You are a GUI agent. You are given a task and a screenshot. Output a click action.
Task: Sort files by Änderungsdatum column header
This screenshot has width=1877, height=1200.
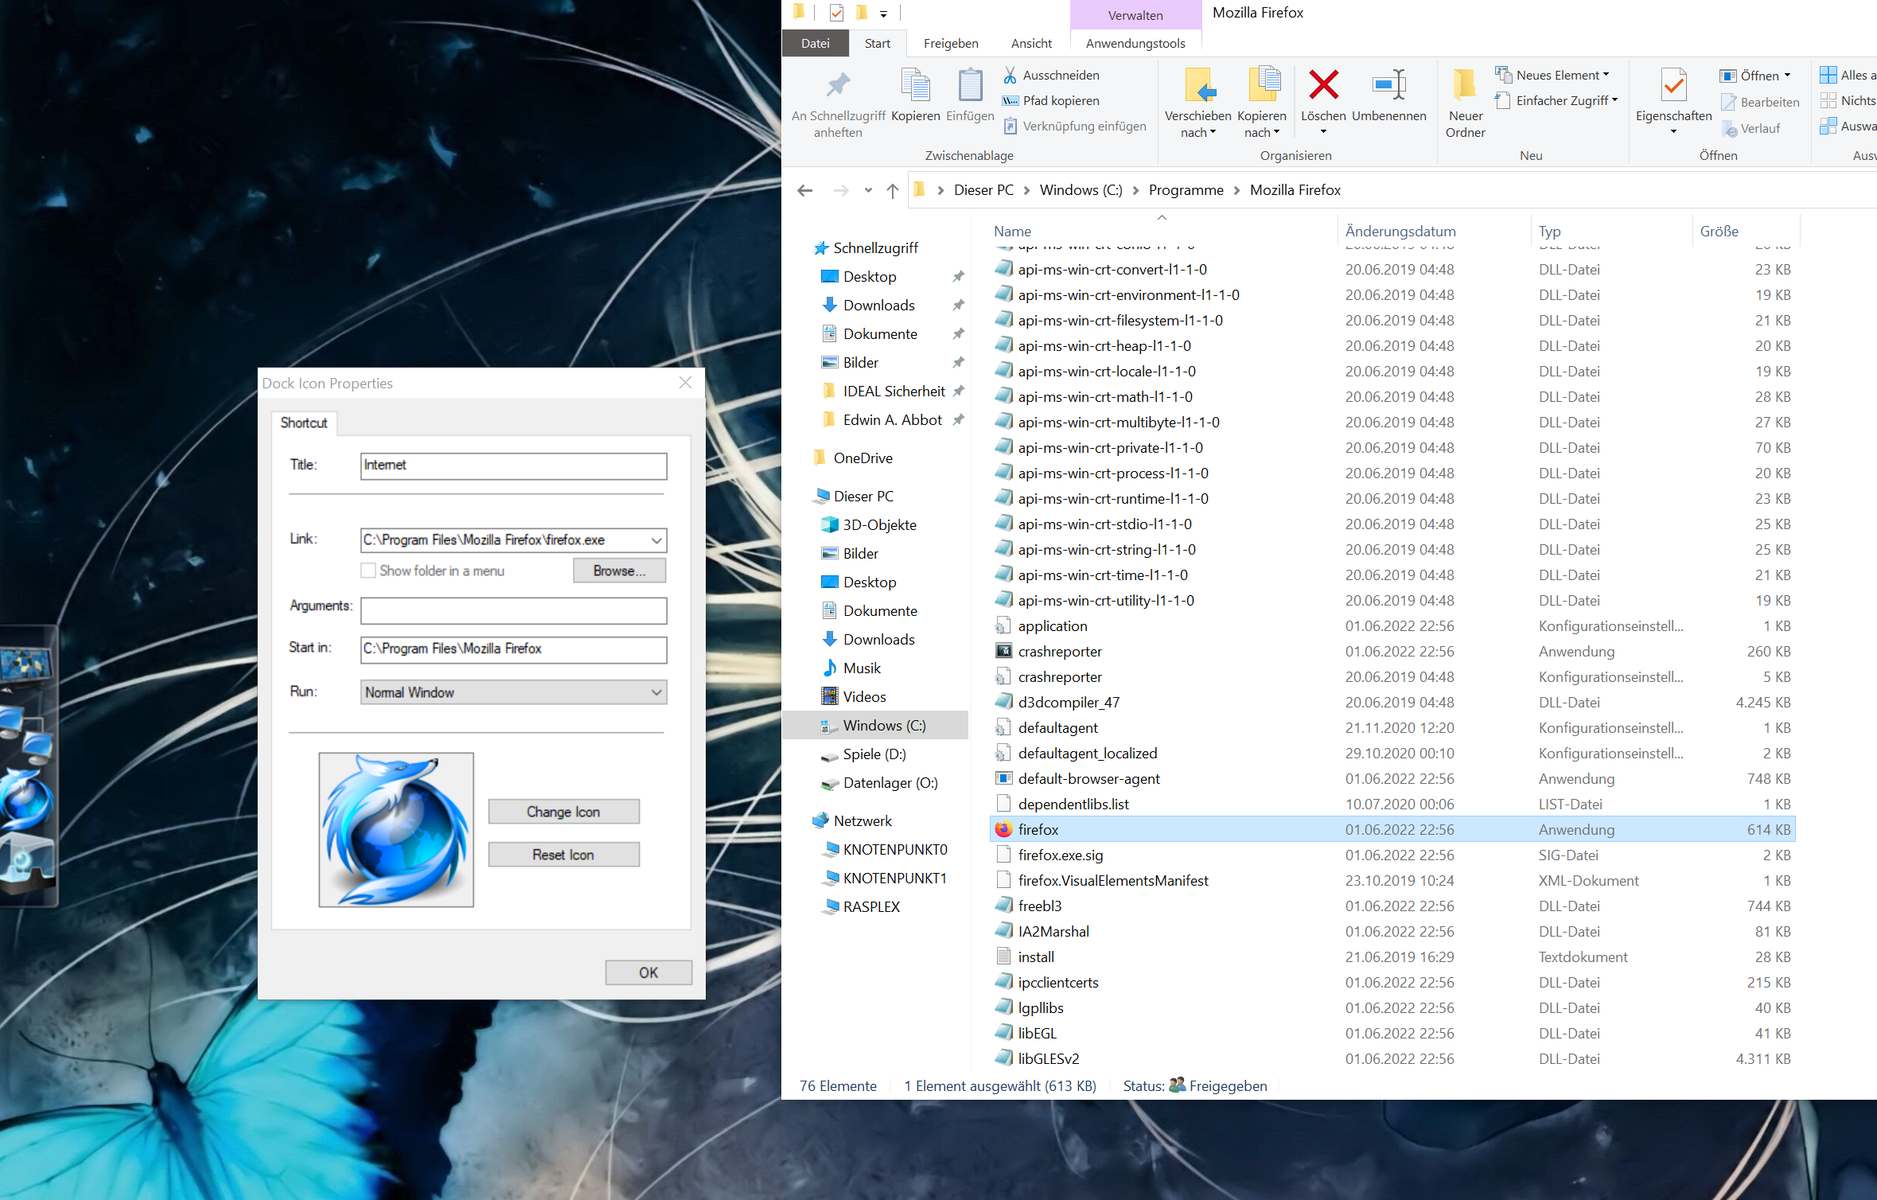coord(1400,231)
